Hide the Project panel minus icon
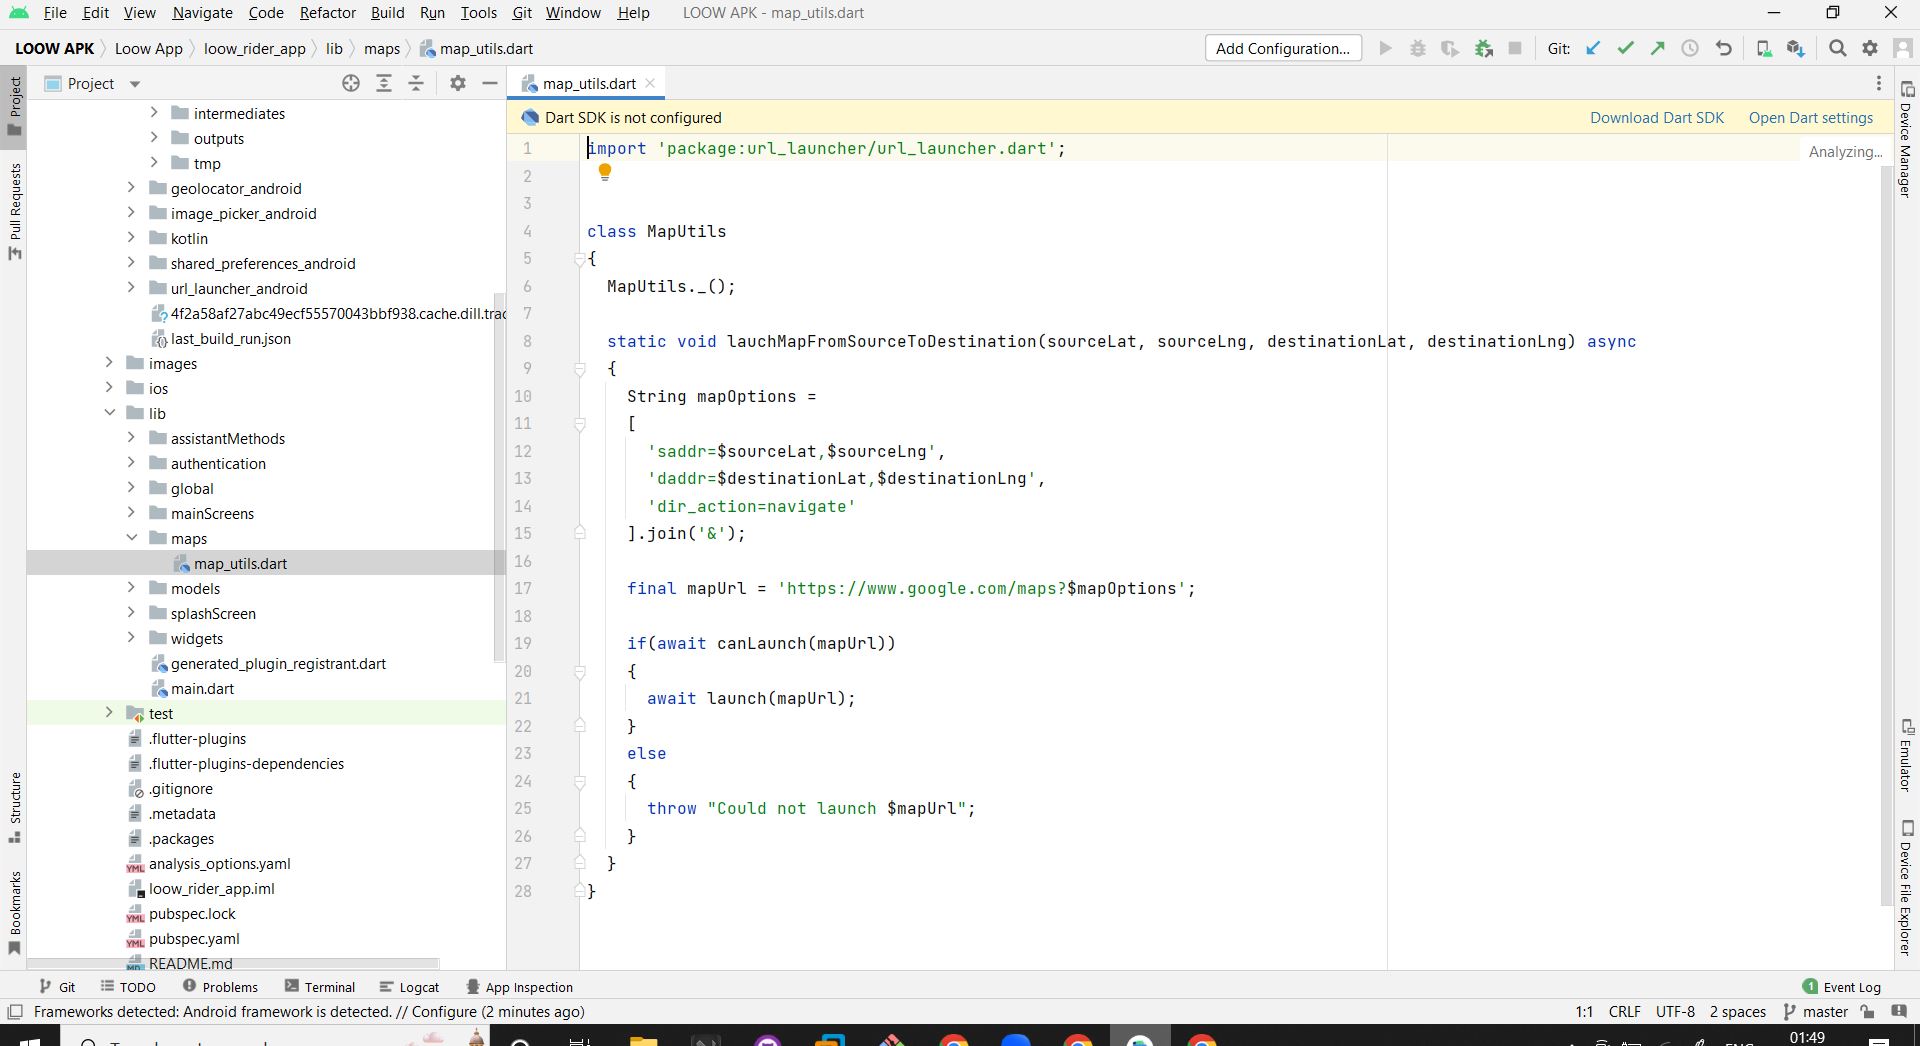The image size is (1920, 1046). coord(490,83)
